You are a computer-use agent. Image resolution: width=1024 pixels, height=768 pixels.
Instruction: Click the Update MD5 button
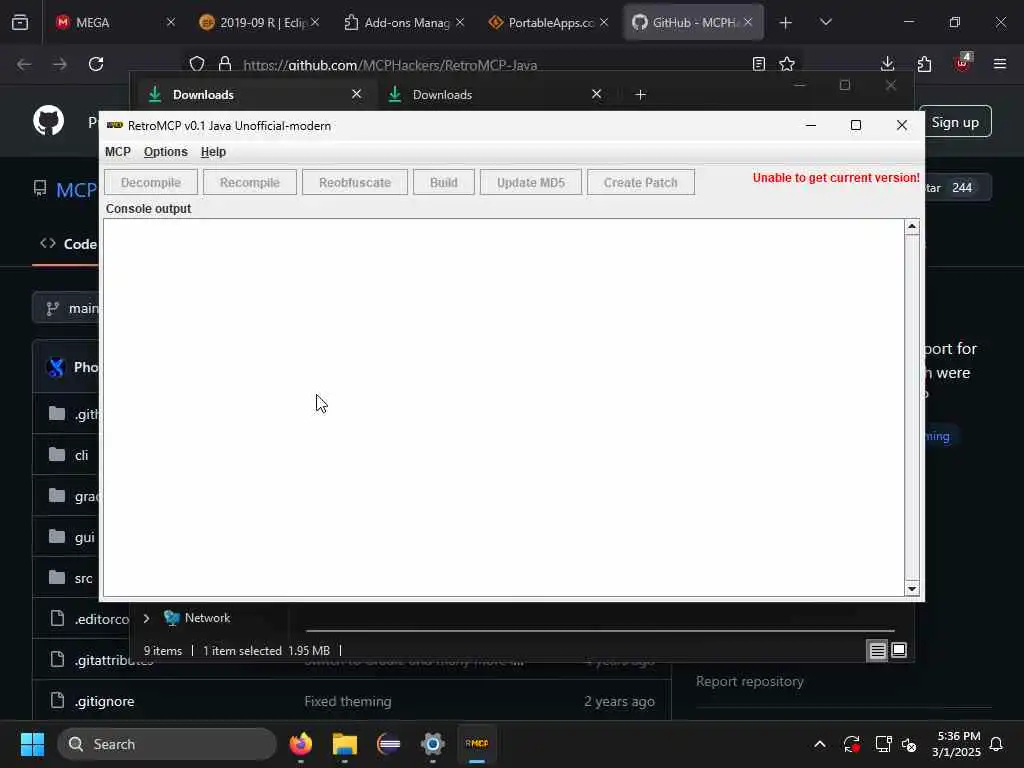pyautogui.click(x=530, y=182)
